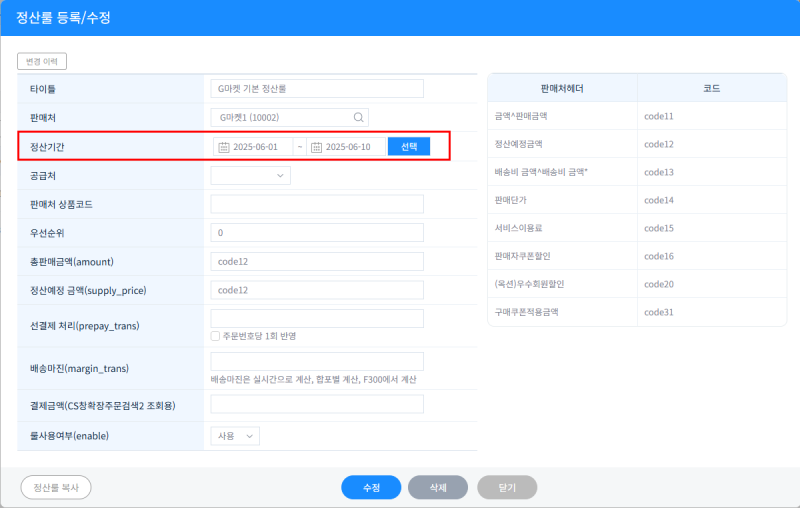The width and height of the screenshot is (800, 508).
Task: Click the search icon in 판매처 field
Action: [x=359, y=117]
